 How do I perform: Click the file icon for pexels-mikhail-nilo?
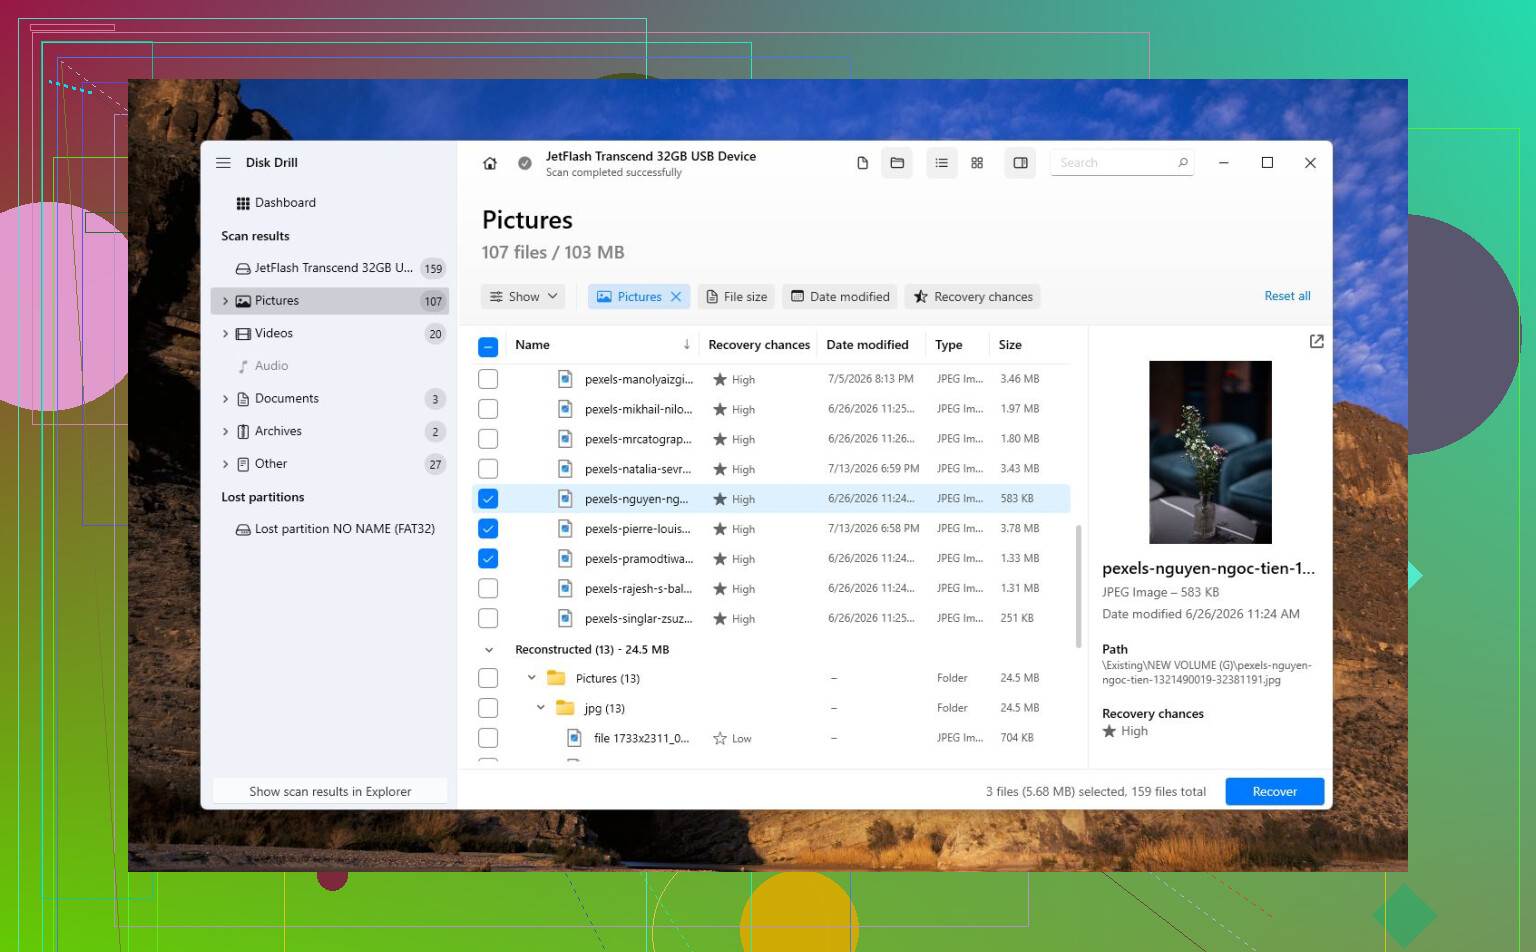(x=565, y=409)
